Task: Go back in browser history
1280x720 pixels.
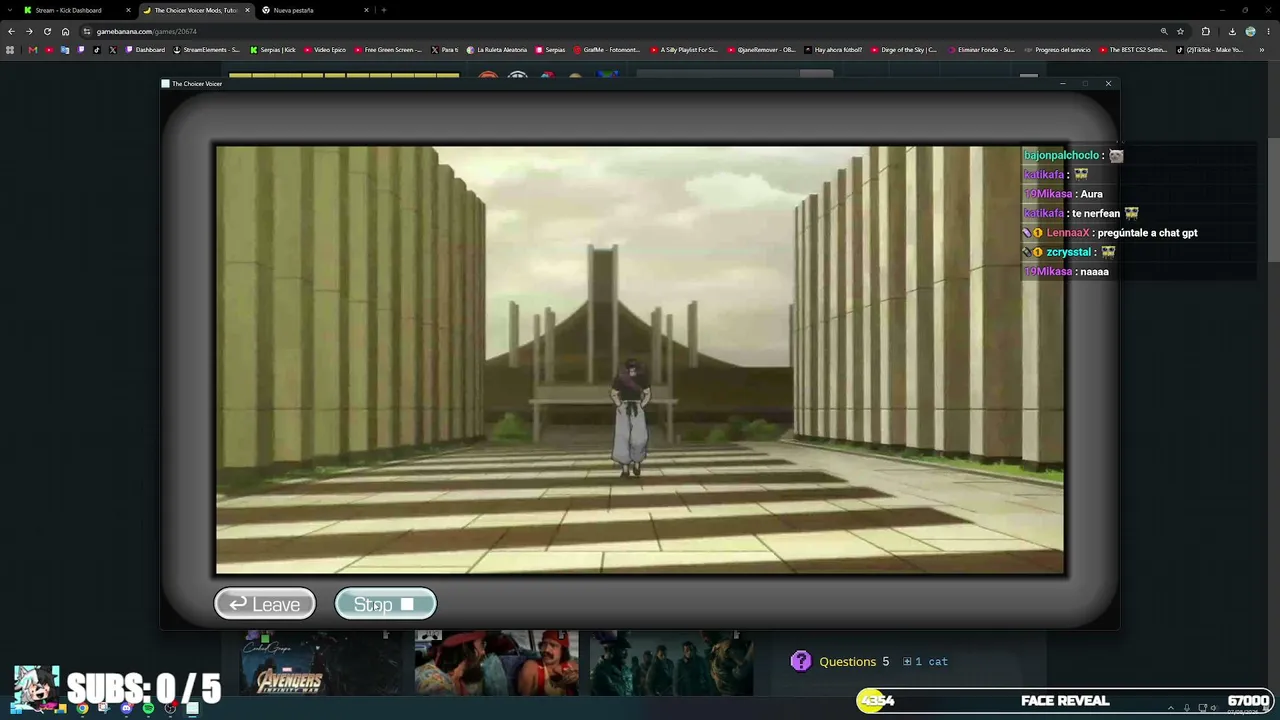Action: 11,31
